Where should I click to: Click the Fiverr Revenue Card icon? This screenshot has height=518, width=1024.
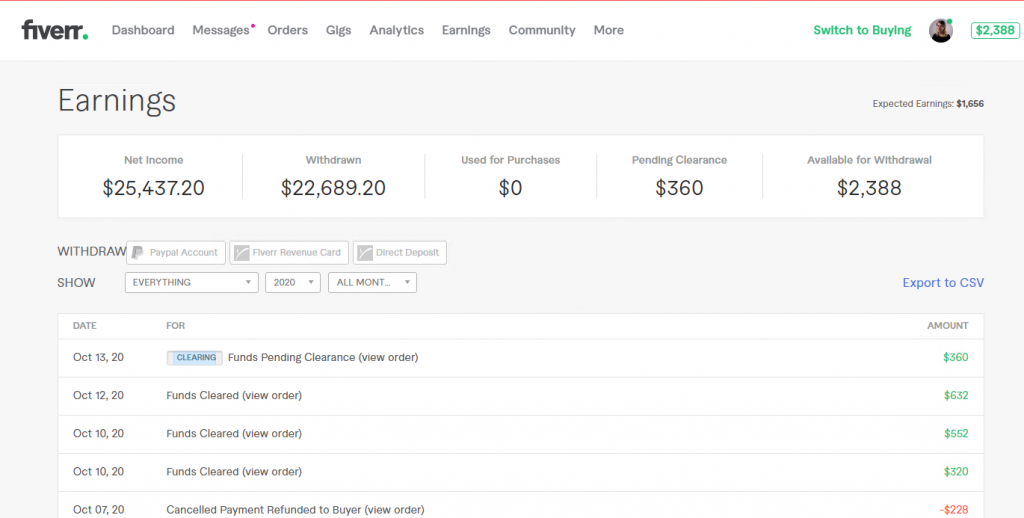tap(242, 253)
